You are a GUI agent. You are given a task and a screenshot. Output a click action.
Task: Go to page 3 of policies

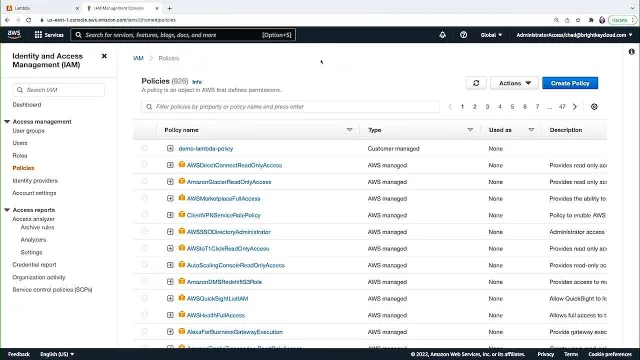pyautogui.click(x=487, y=107)
